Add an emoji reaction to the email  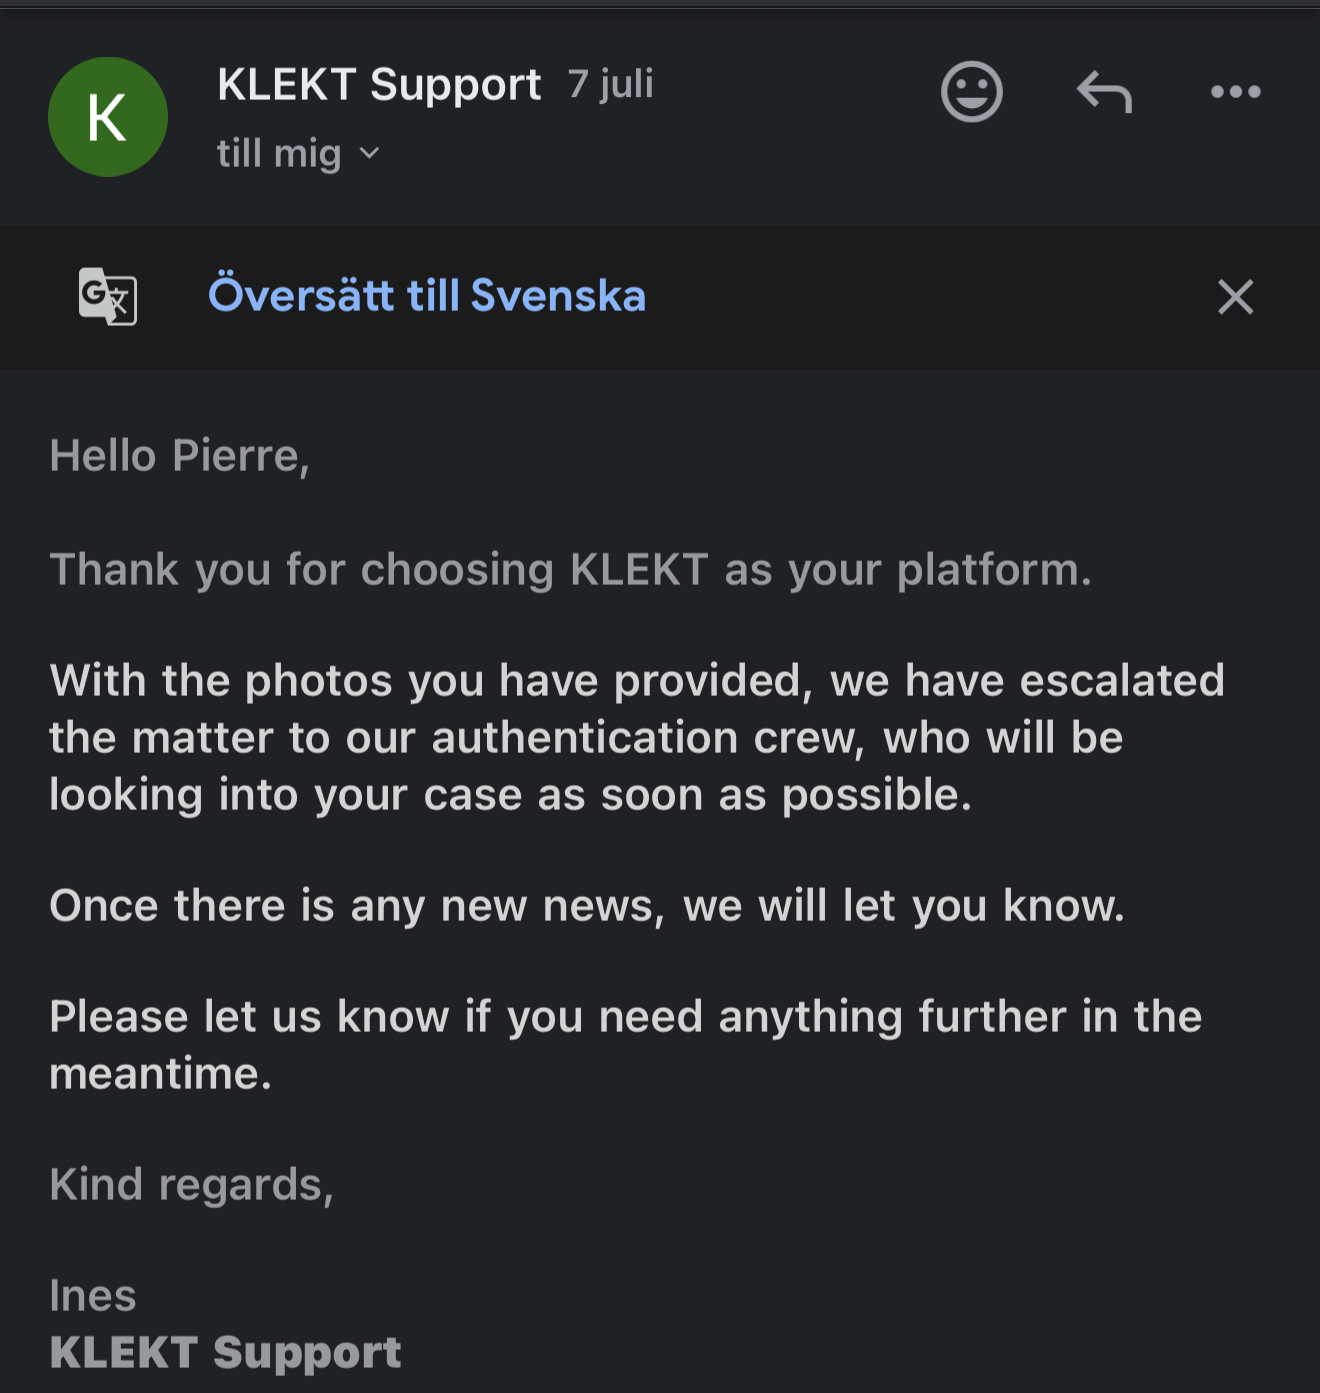click(971, 92)
